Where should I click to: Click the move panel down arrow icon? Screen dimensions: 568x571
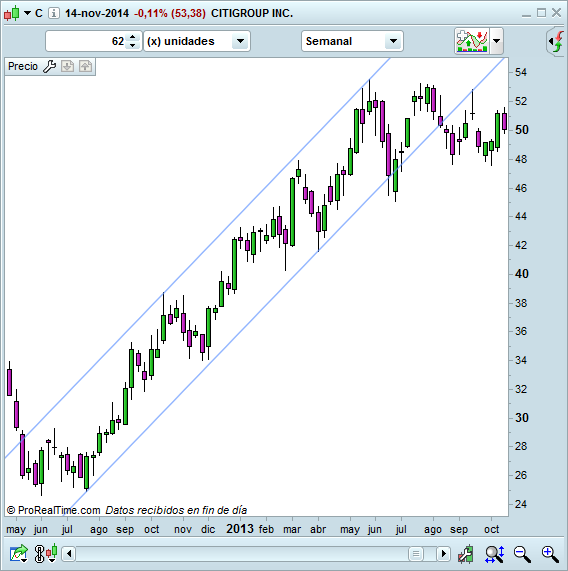pos(67,66)
